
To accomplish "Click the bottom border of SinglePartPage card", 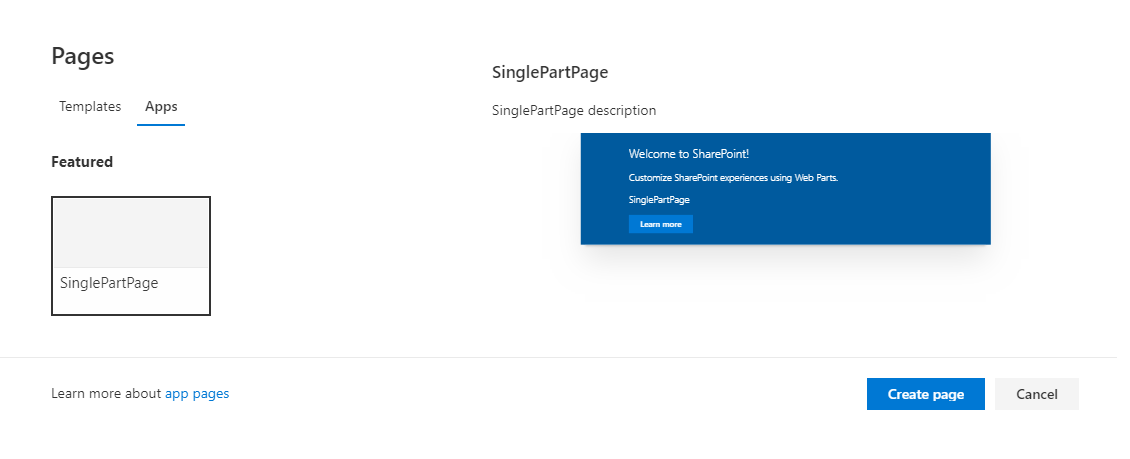I will pos(131,314).
